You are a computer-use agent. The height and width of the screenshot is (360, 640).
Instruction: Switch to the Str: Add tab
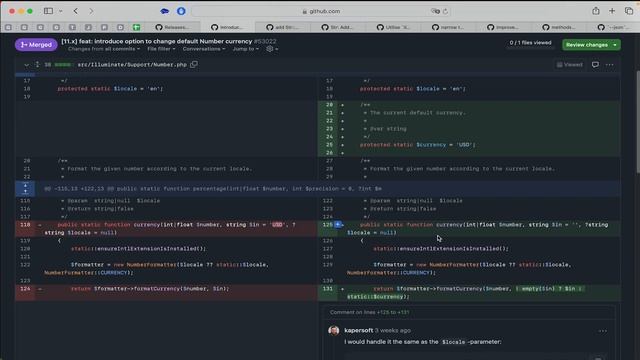(337, 27)
